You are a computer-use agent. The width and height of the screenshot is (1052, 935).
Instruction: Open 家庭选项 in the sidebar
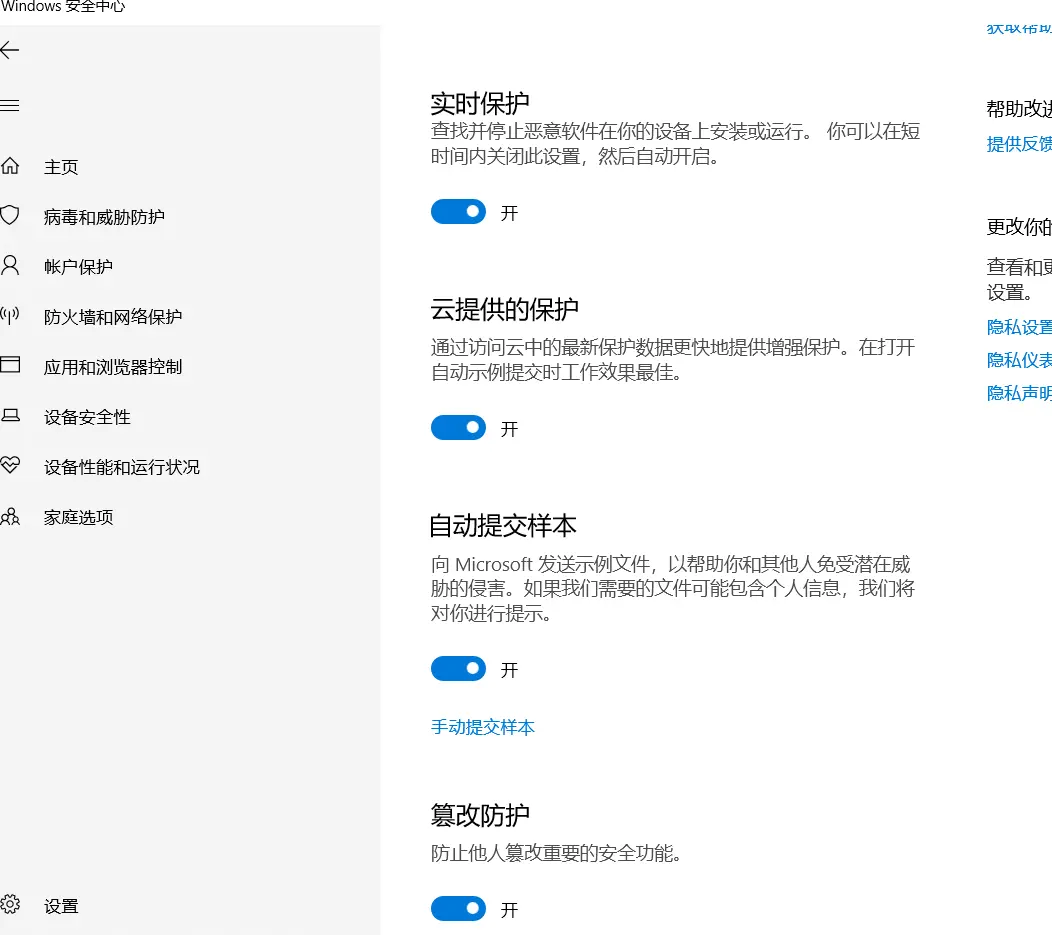pos(78,517)
